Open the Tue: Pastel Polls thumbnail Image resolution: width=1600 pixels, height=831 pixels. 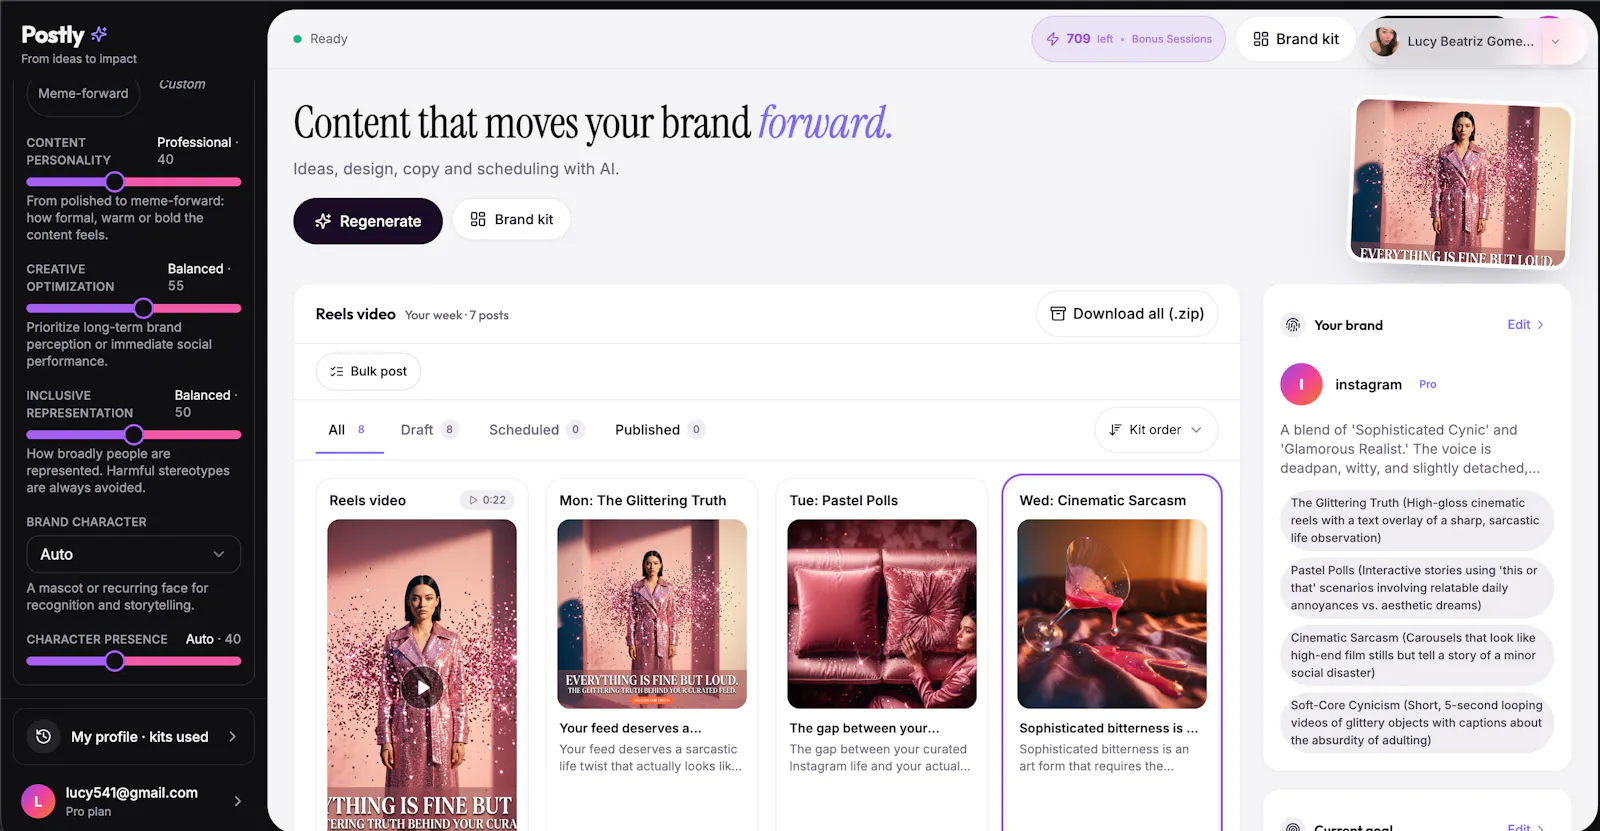[882, 614]
